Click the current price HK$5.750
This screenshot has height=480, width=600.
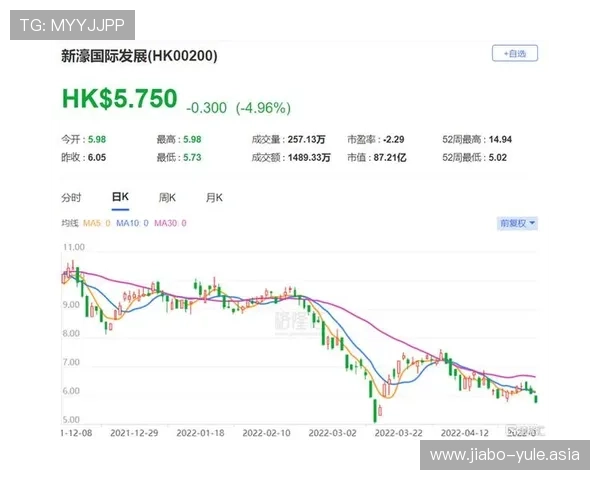(120, 99)
